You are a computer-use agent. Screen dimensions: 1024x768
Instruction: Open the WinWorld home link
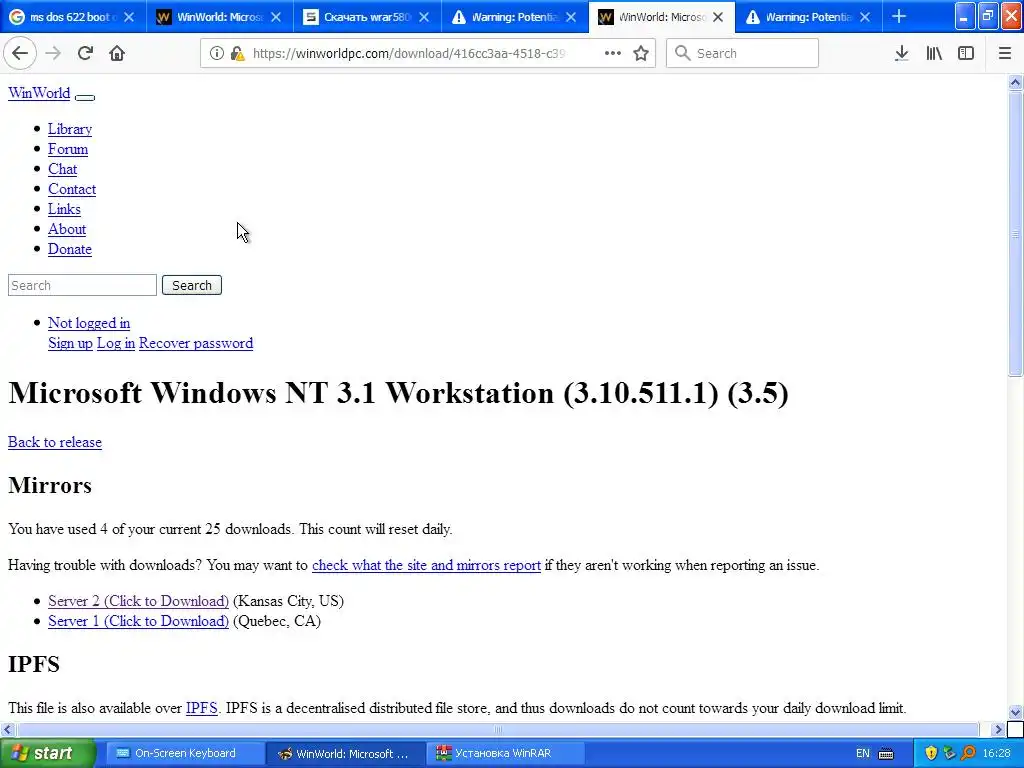coord(39,93)
